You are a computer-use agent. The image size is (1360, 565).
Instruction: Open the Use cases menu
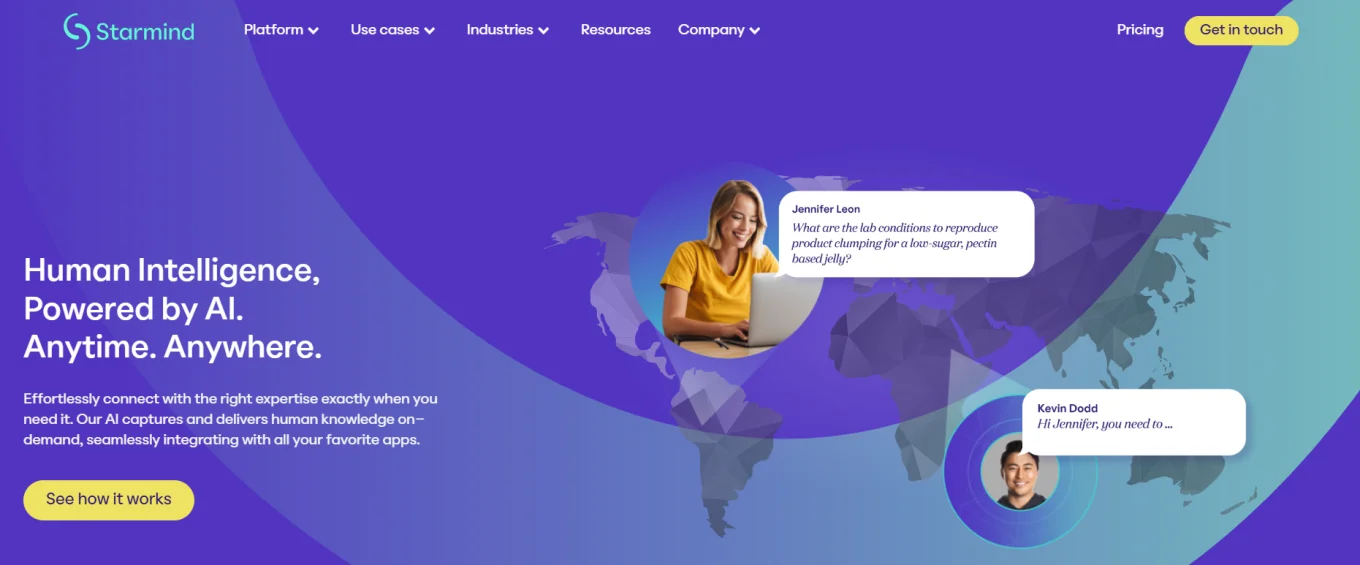click(x=385, y=30)
